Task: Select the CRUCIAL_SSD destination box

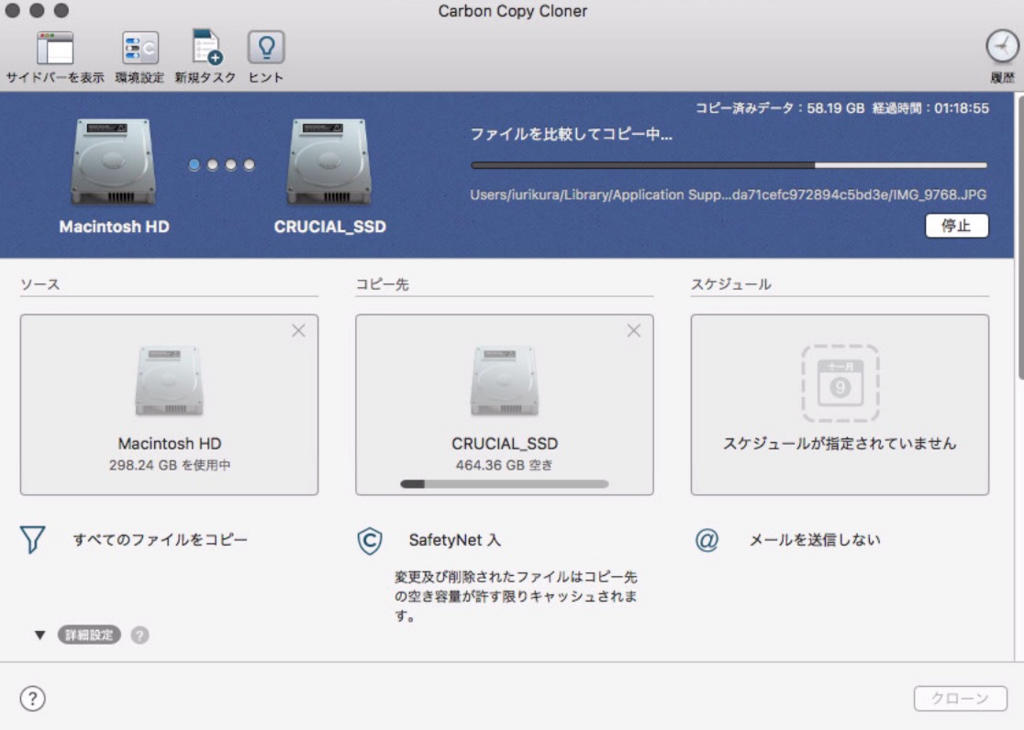Action: [x=504, y=405]
